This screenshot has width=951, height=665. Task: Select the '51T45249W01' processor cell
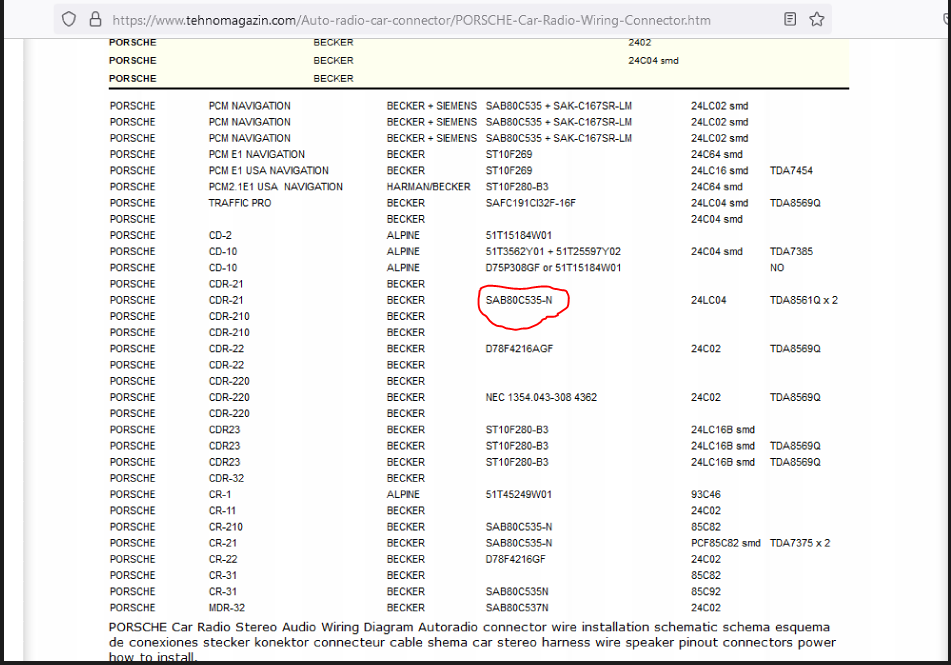pyautogui.click(x=519, y=495)
